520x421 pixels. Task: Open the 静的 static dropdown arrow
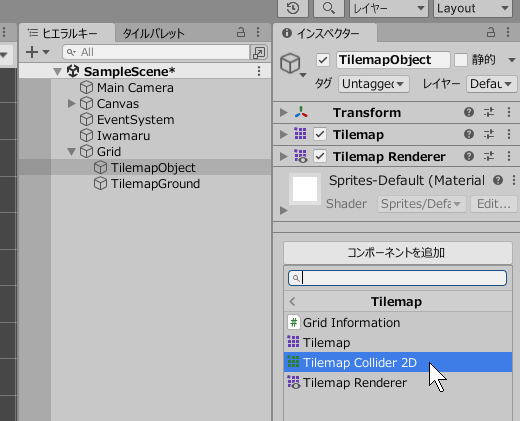[x=512, y=60]
